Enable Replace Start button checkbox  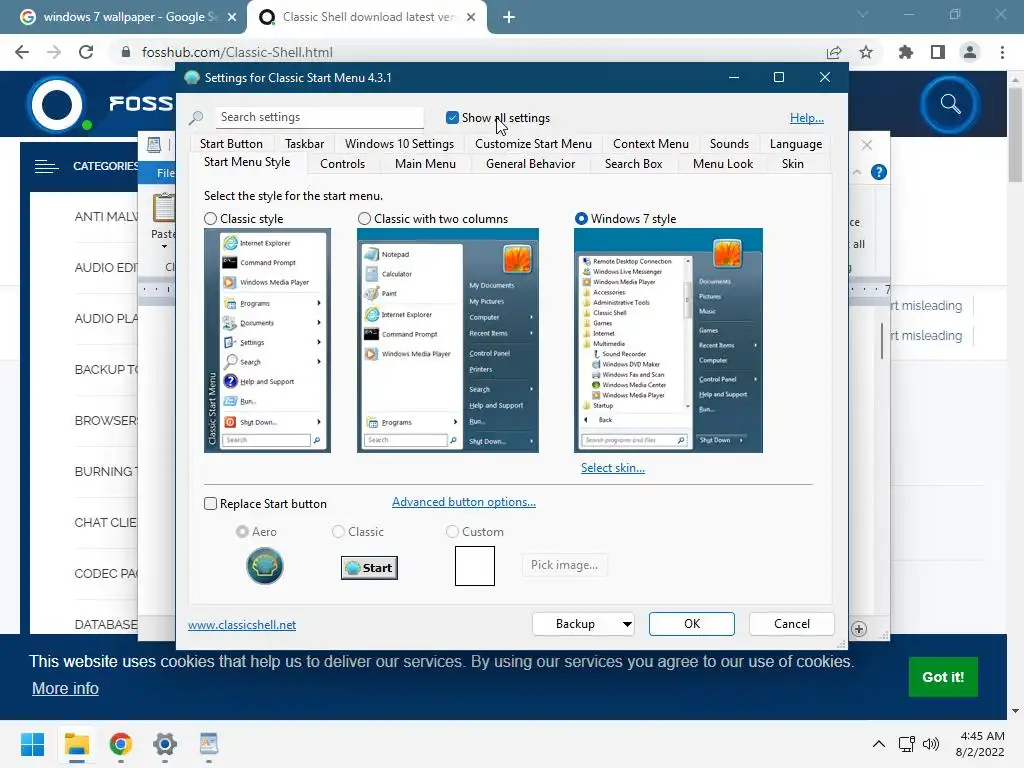coord(210,504)
